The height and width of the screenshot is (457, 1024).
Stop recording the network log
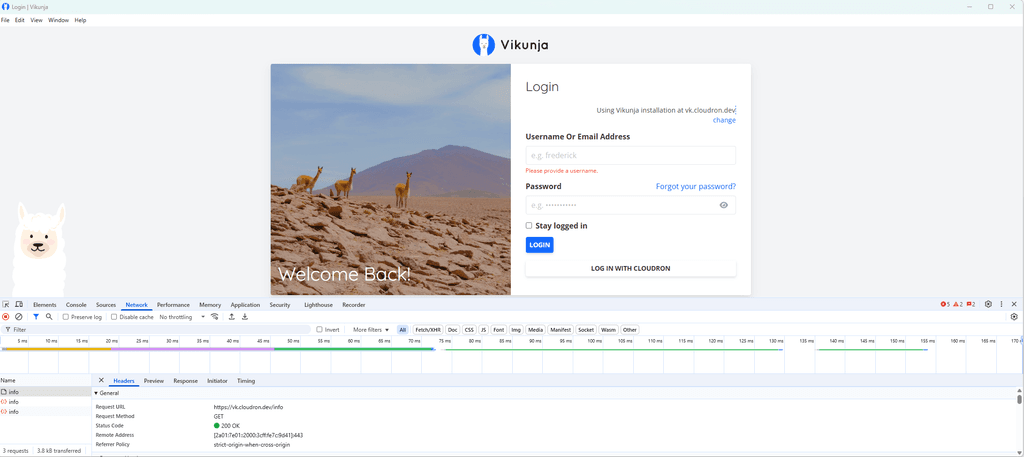pyautogui.click(x=6, y=317)
